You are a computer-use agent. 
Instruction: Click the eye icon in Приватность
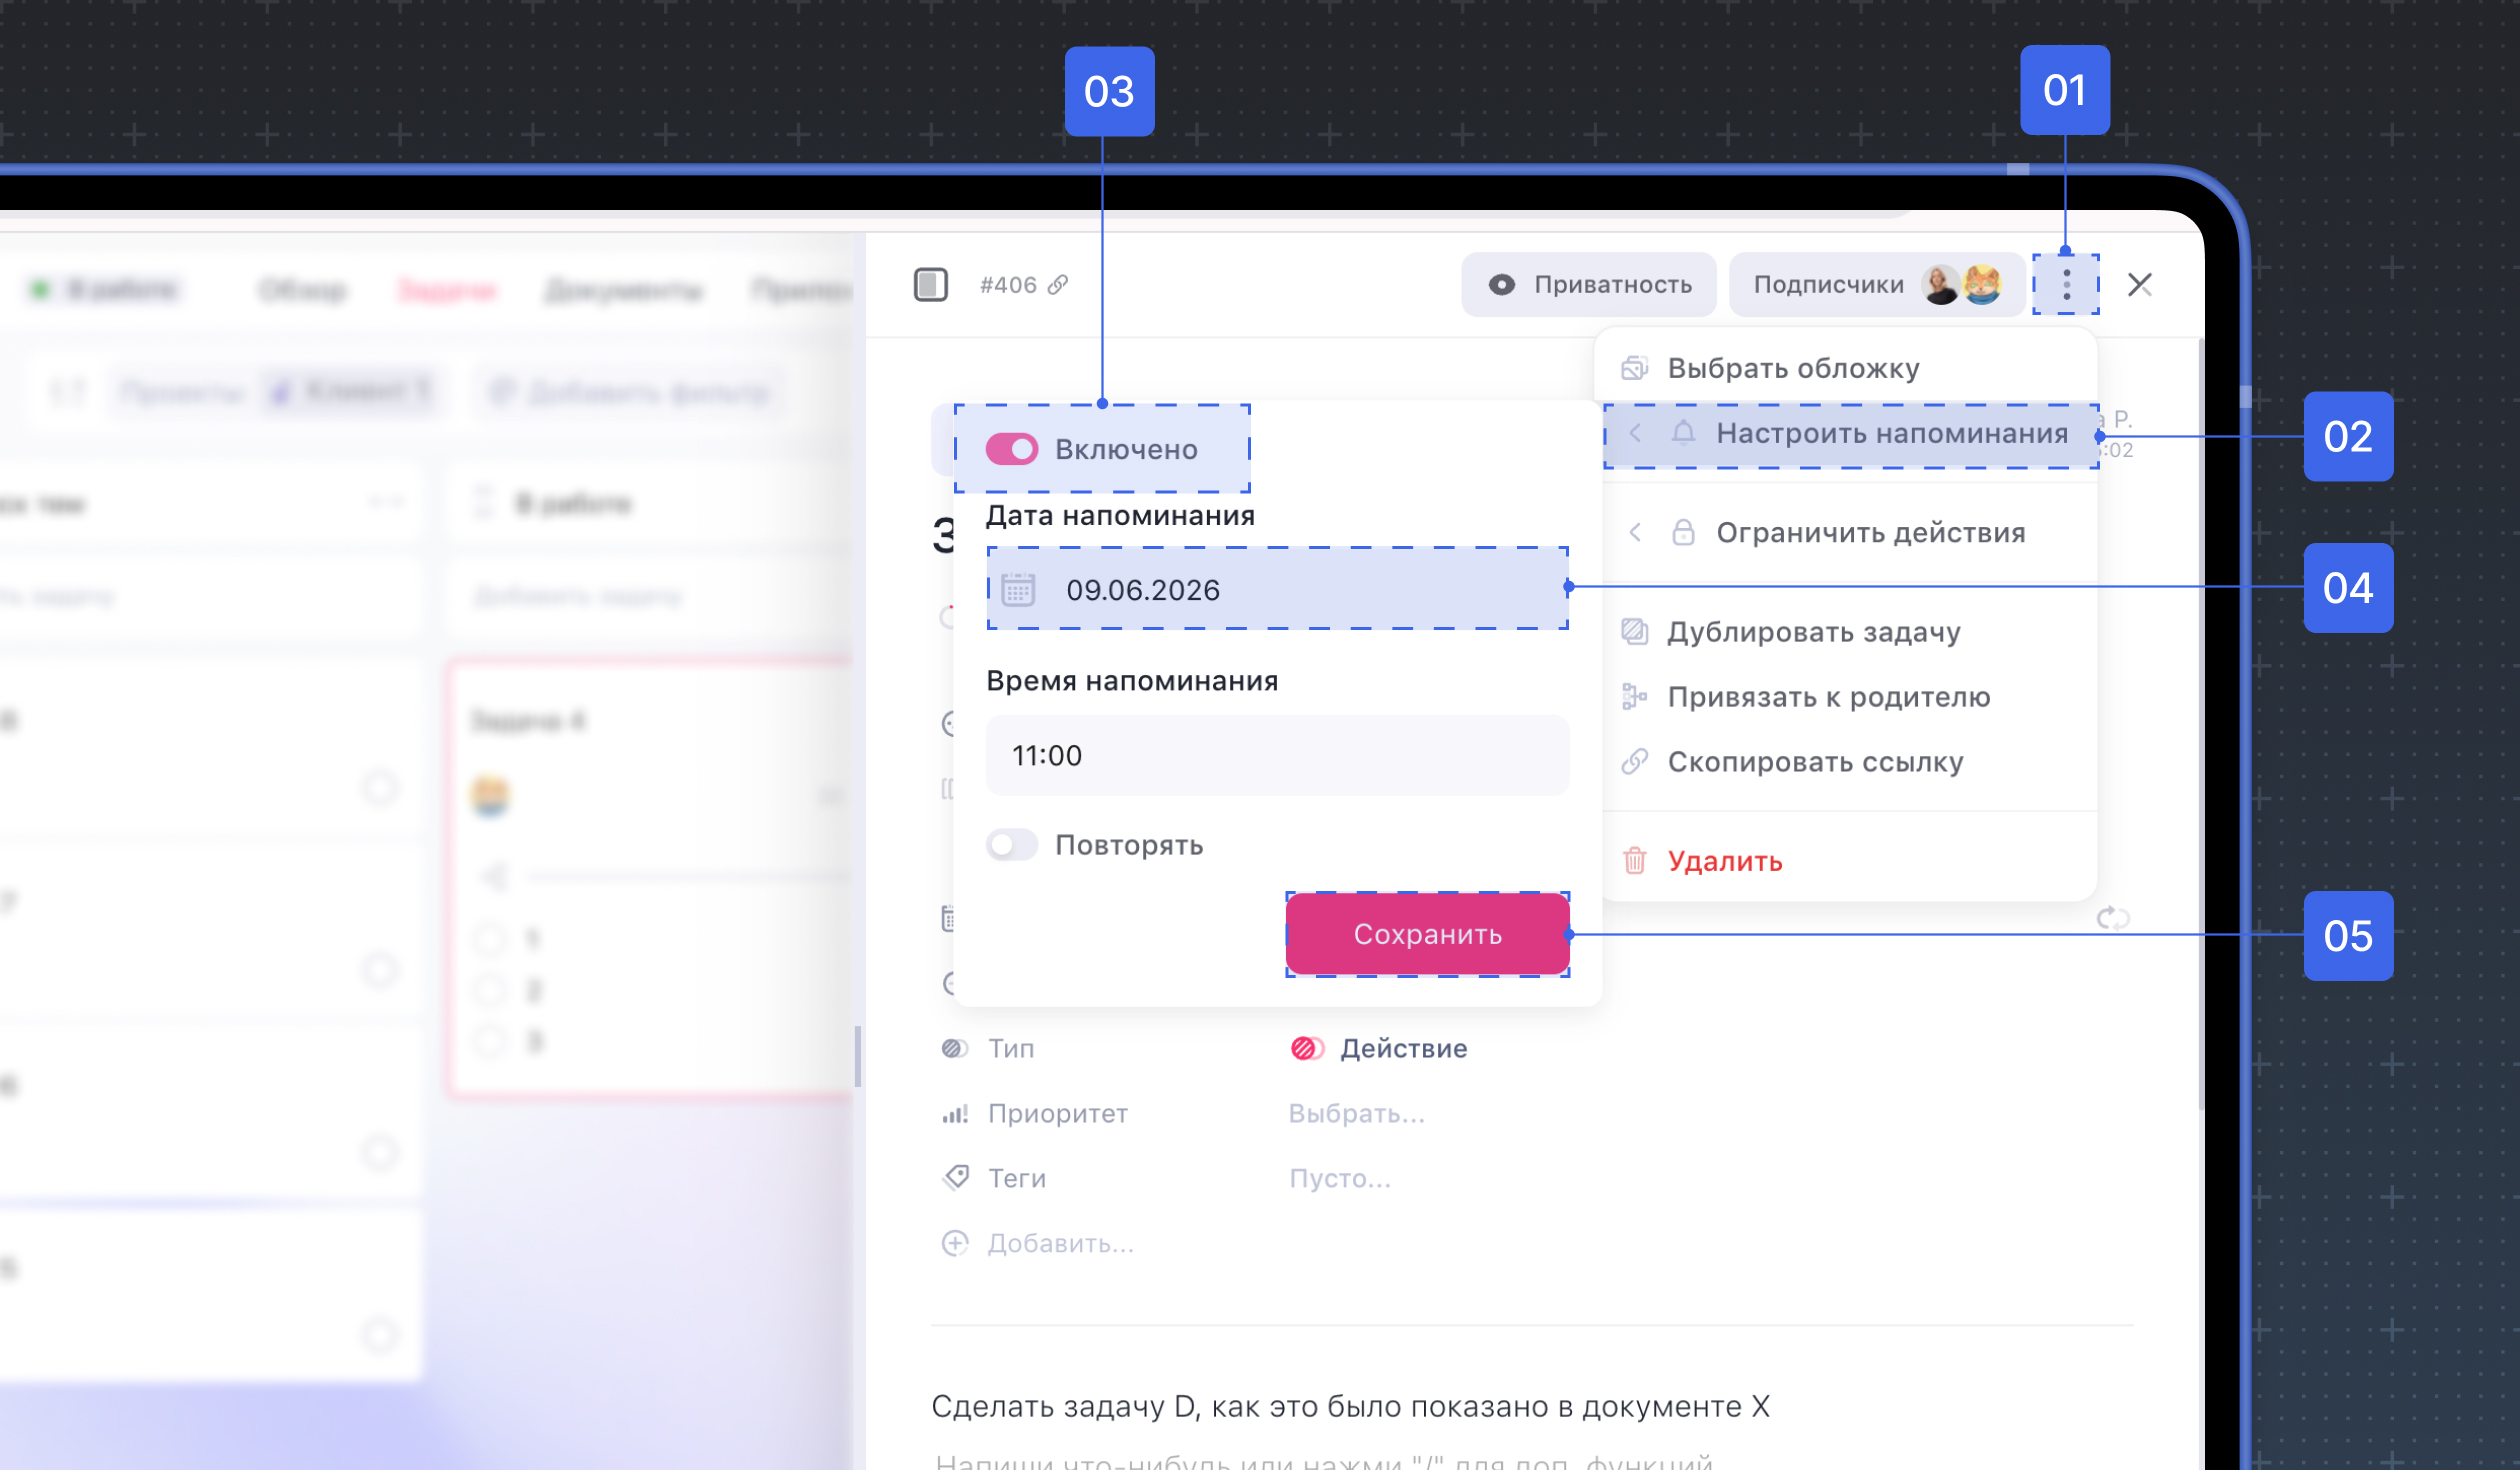(x=1501, y=285)
